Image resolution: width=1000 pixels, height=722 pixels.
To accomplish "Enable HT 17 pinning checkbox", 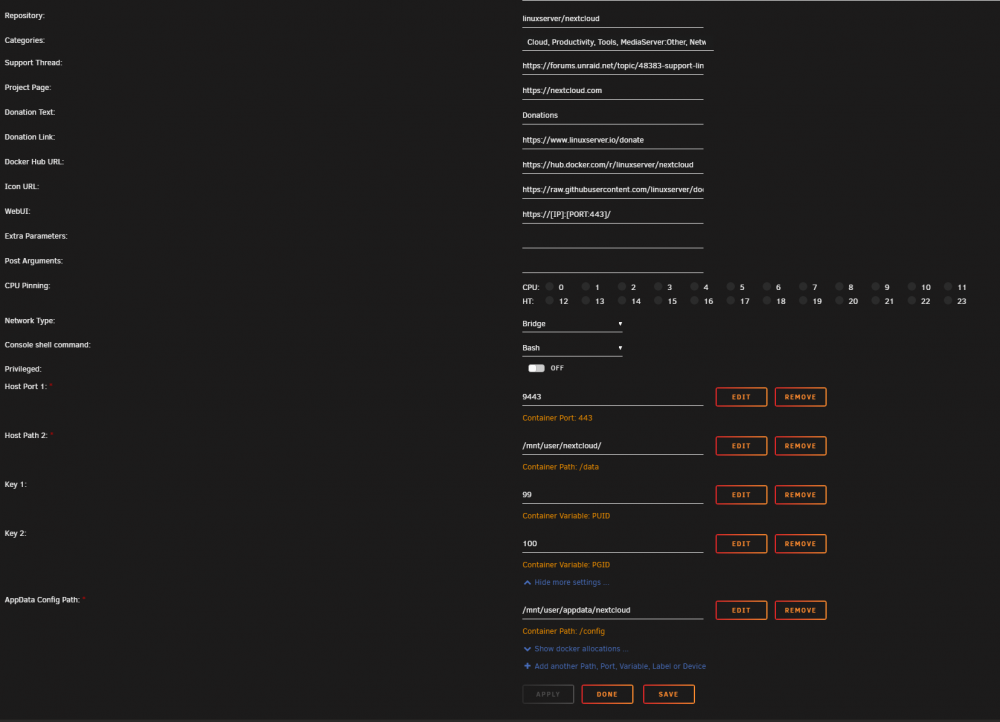I will pyautogui.click(x=730, y=300).
